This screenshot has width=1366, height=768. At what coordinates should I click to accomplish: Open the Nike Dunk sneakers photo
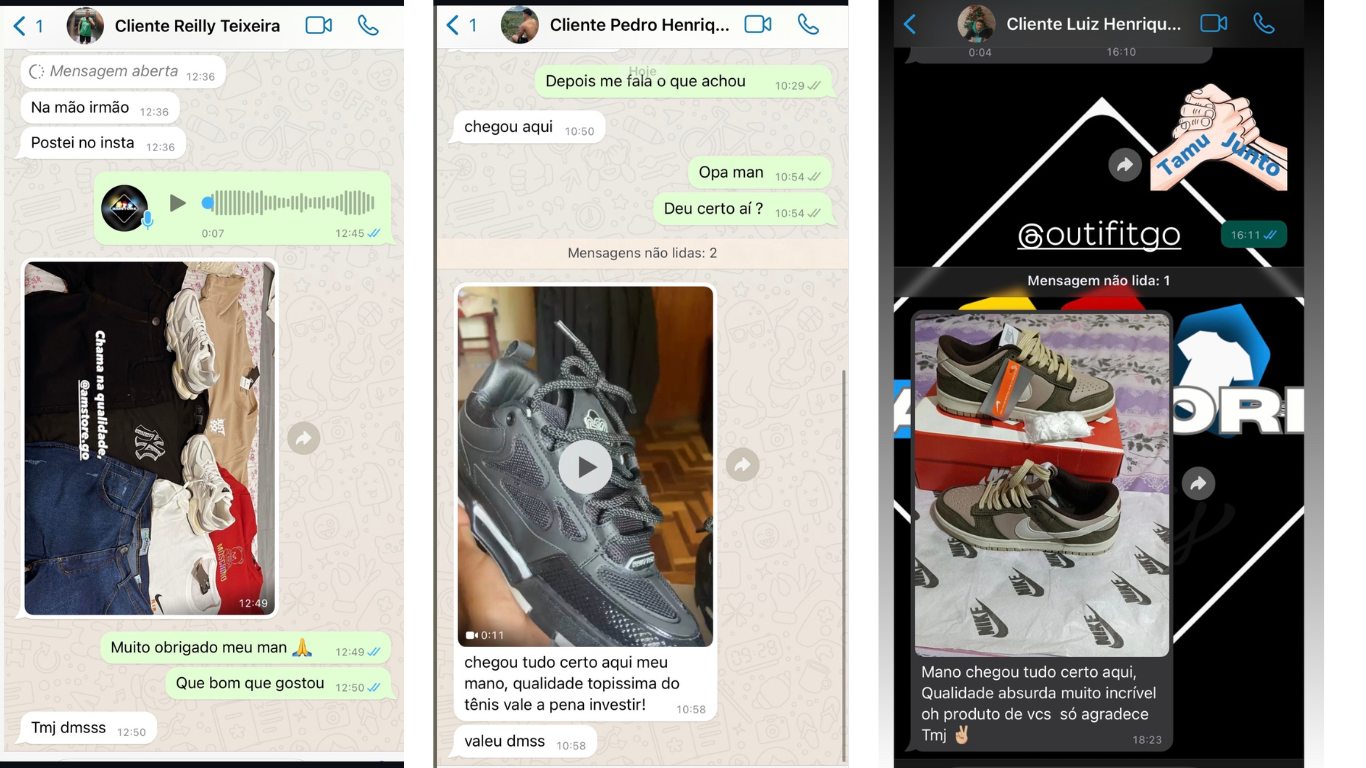click(x=1041, y=484)
